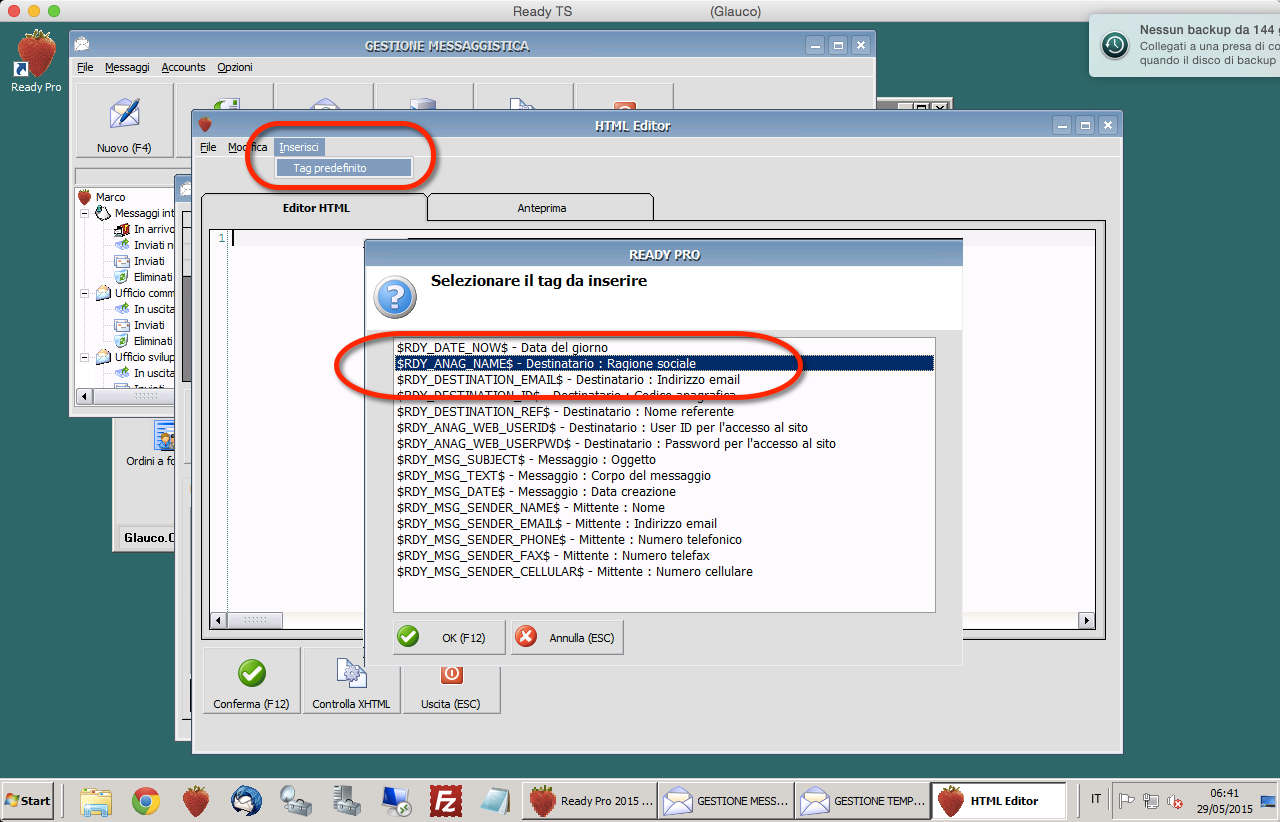The image size is (1280, 822).
Task: Click the Controlla XHTML button
Action: 351,680
